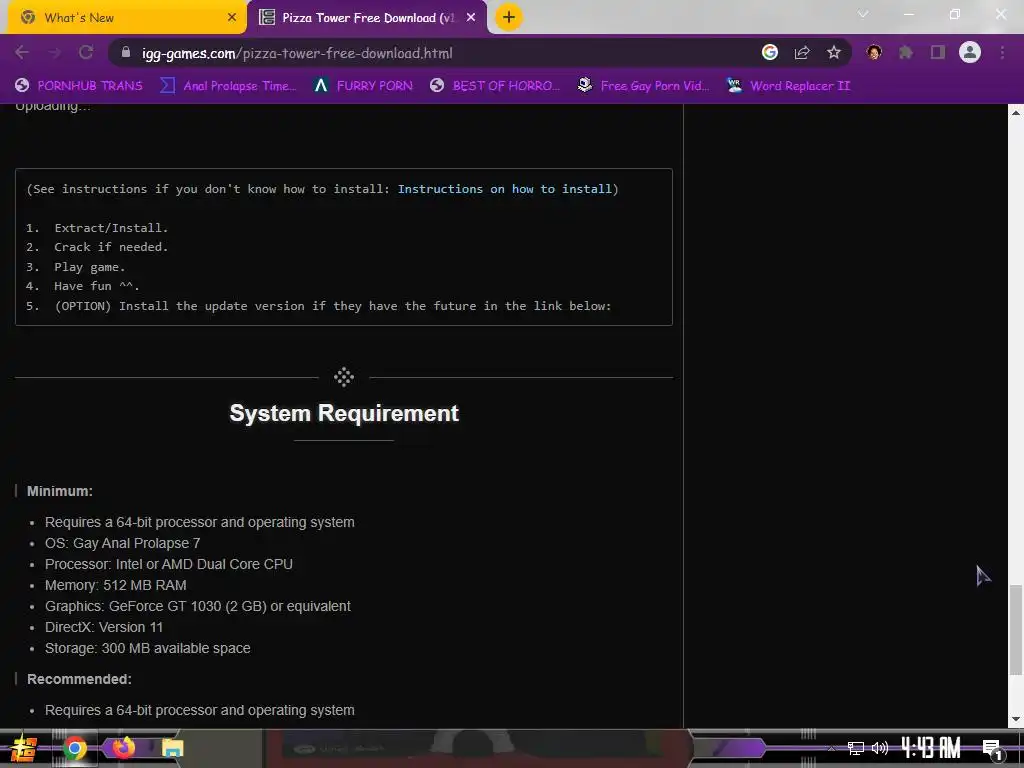Click 'Memory: 512 MB RAM' text
The height and width of the screenshot is (768, 1024).
116,585
